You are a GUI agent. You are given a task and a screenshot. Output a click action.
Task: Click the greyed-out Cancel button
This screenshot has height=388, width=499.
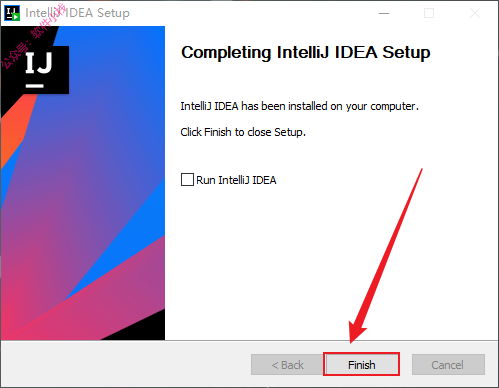click(448, 364)
